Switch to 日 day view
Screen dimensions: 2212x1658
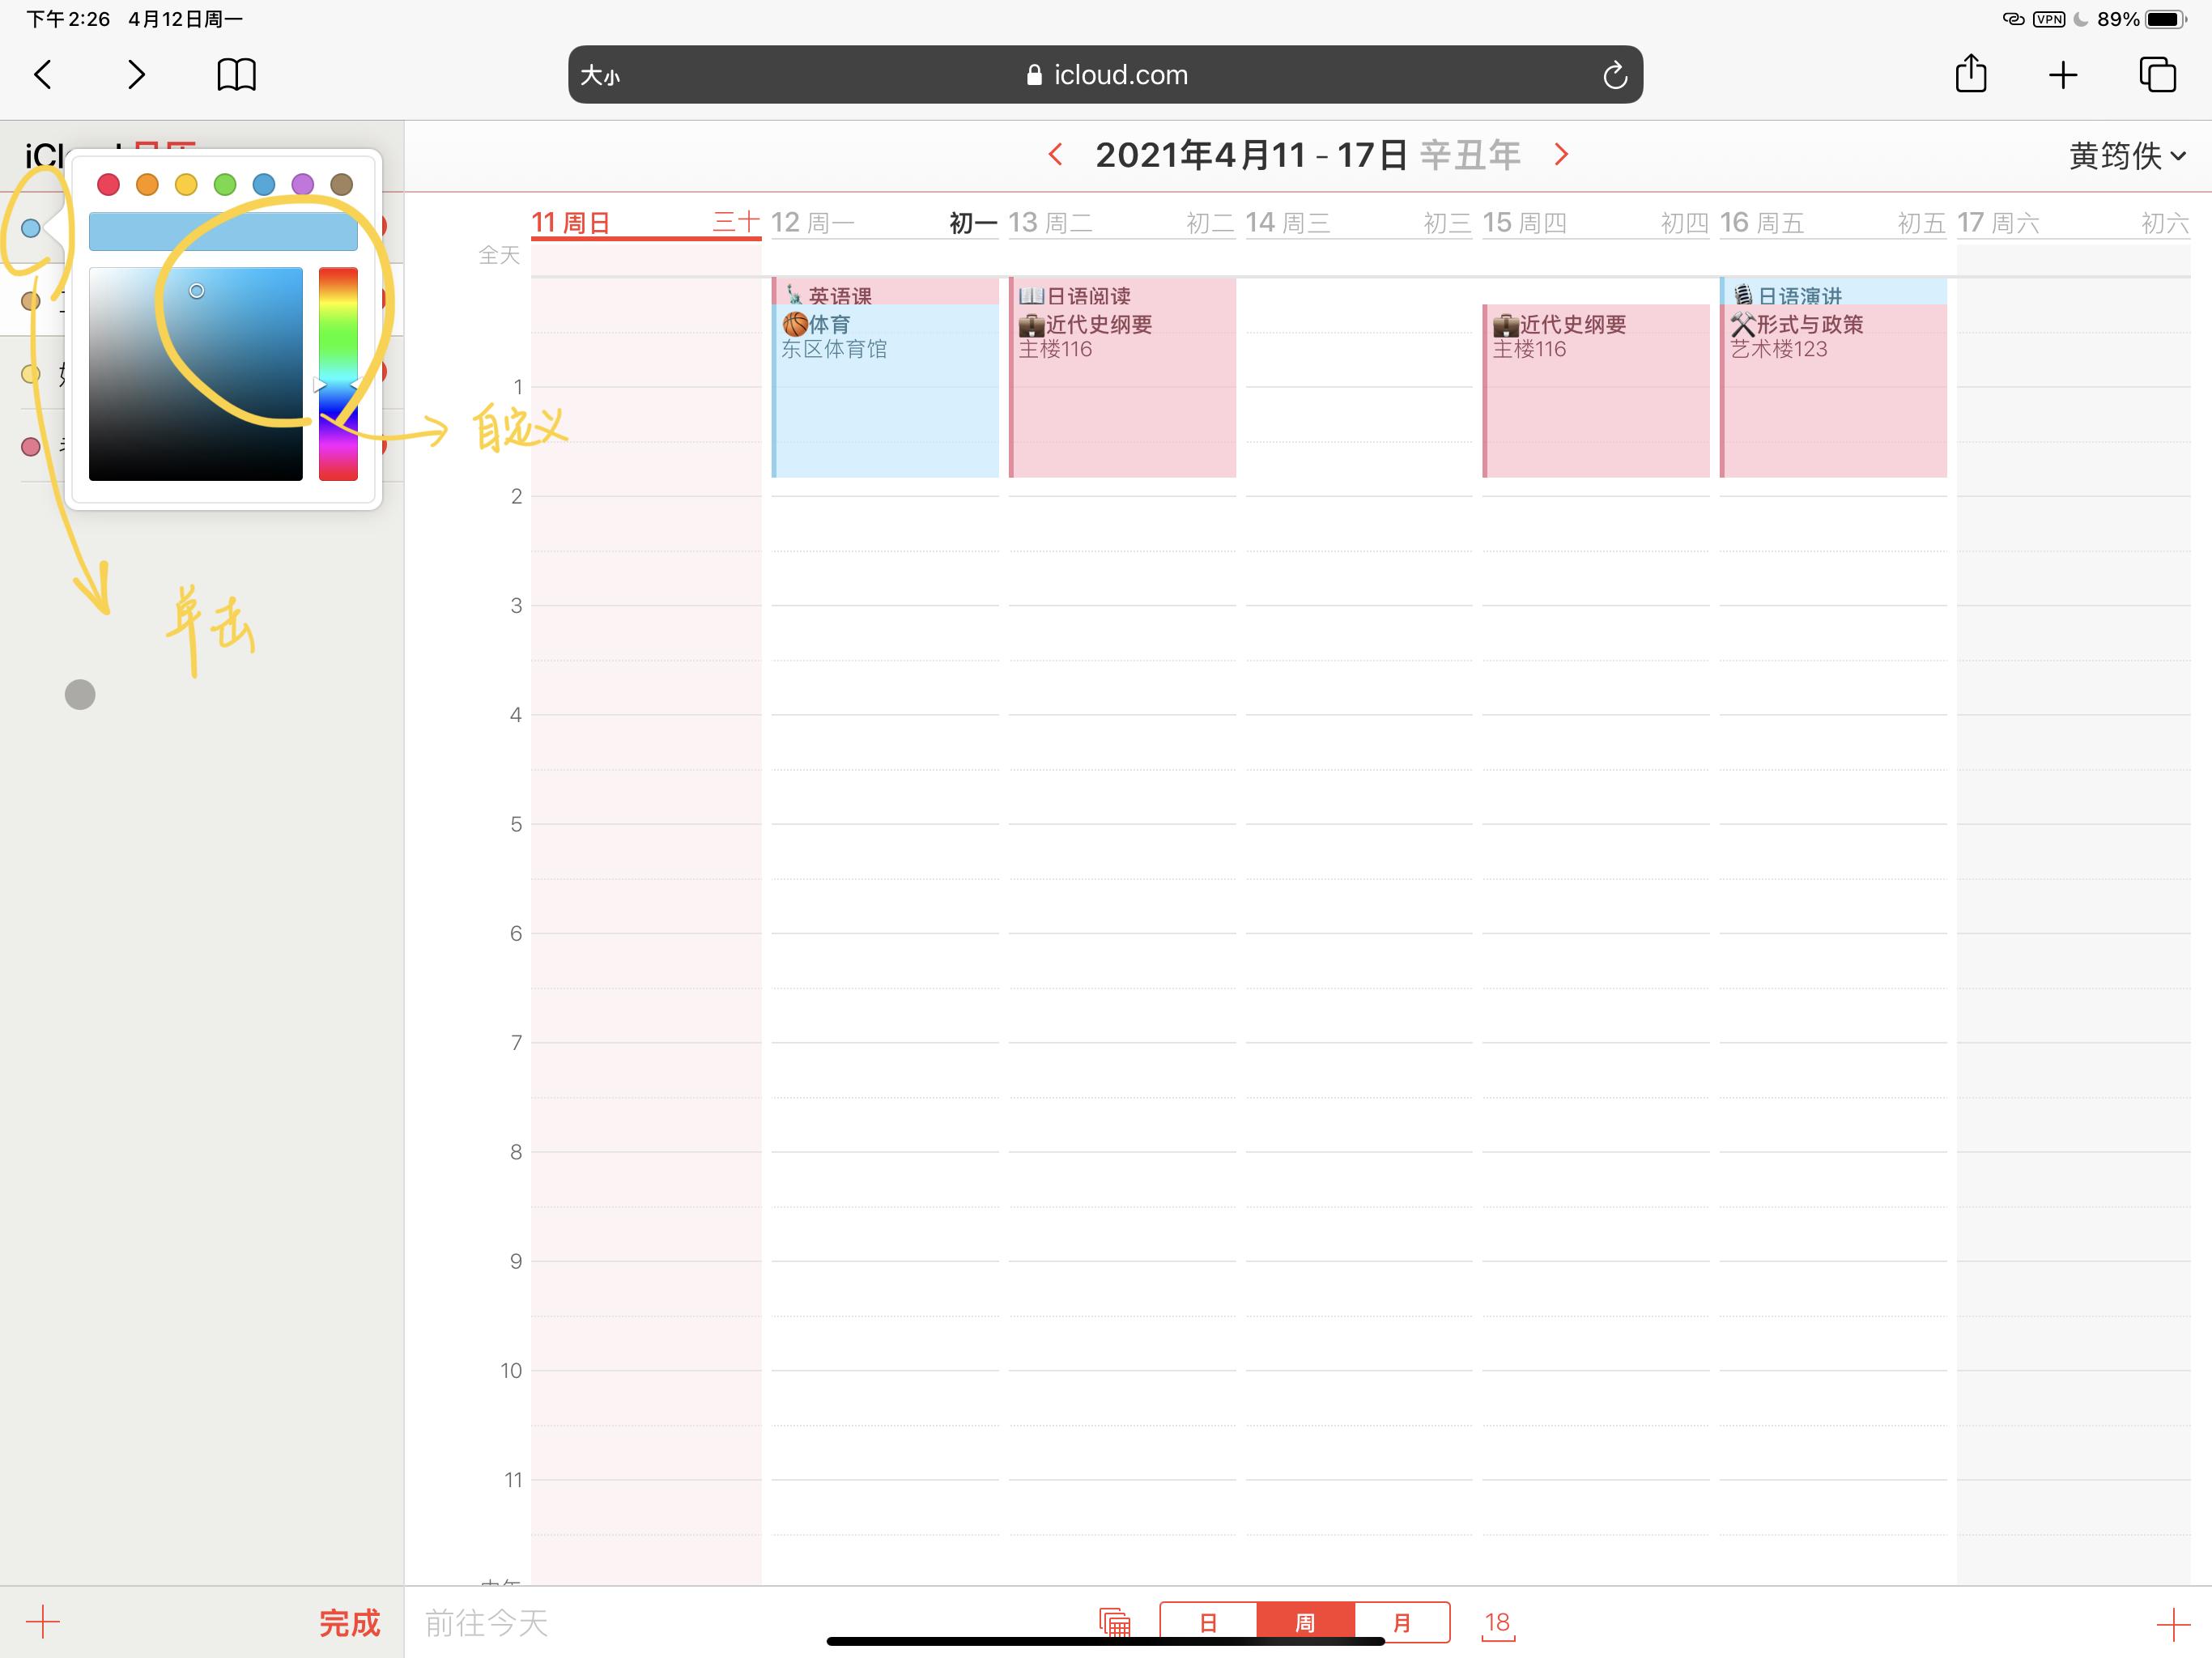pos(1208,1622)
